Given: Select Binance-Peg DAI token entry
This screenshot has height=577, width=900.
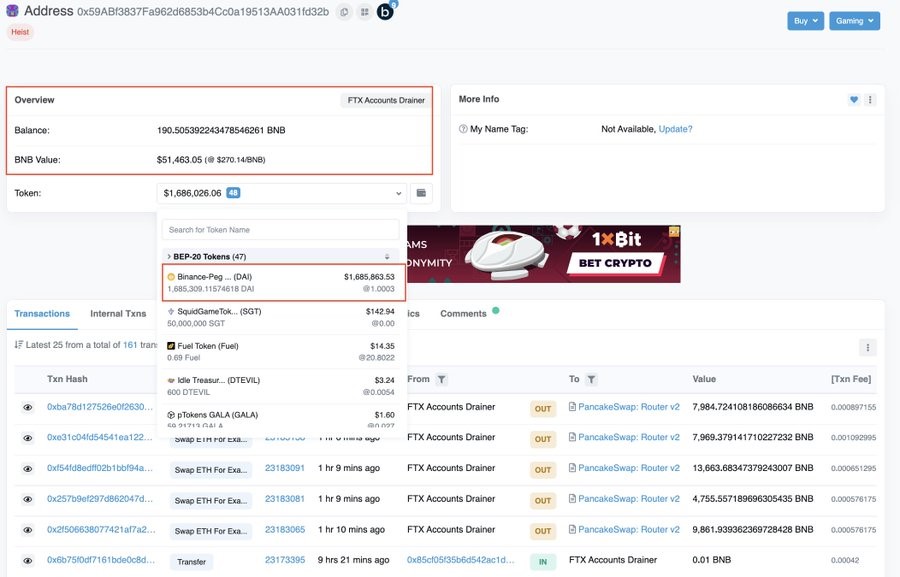Looking at the screenshot, I should [x=284, y=282].
